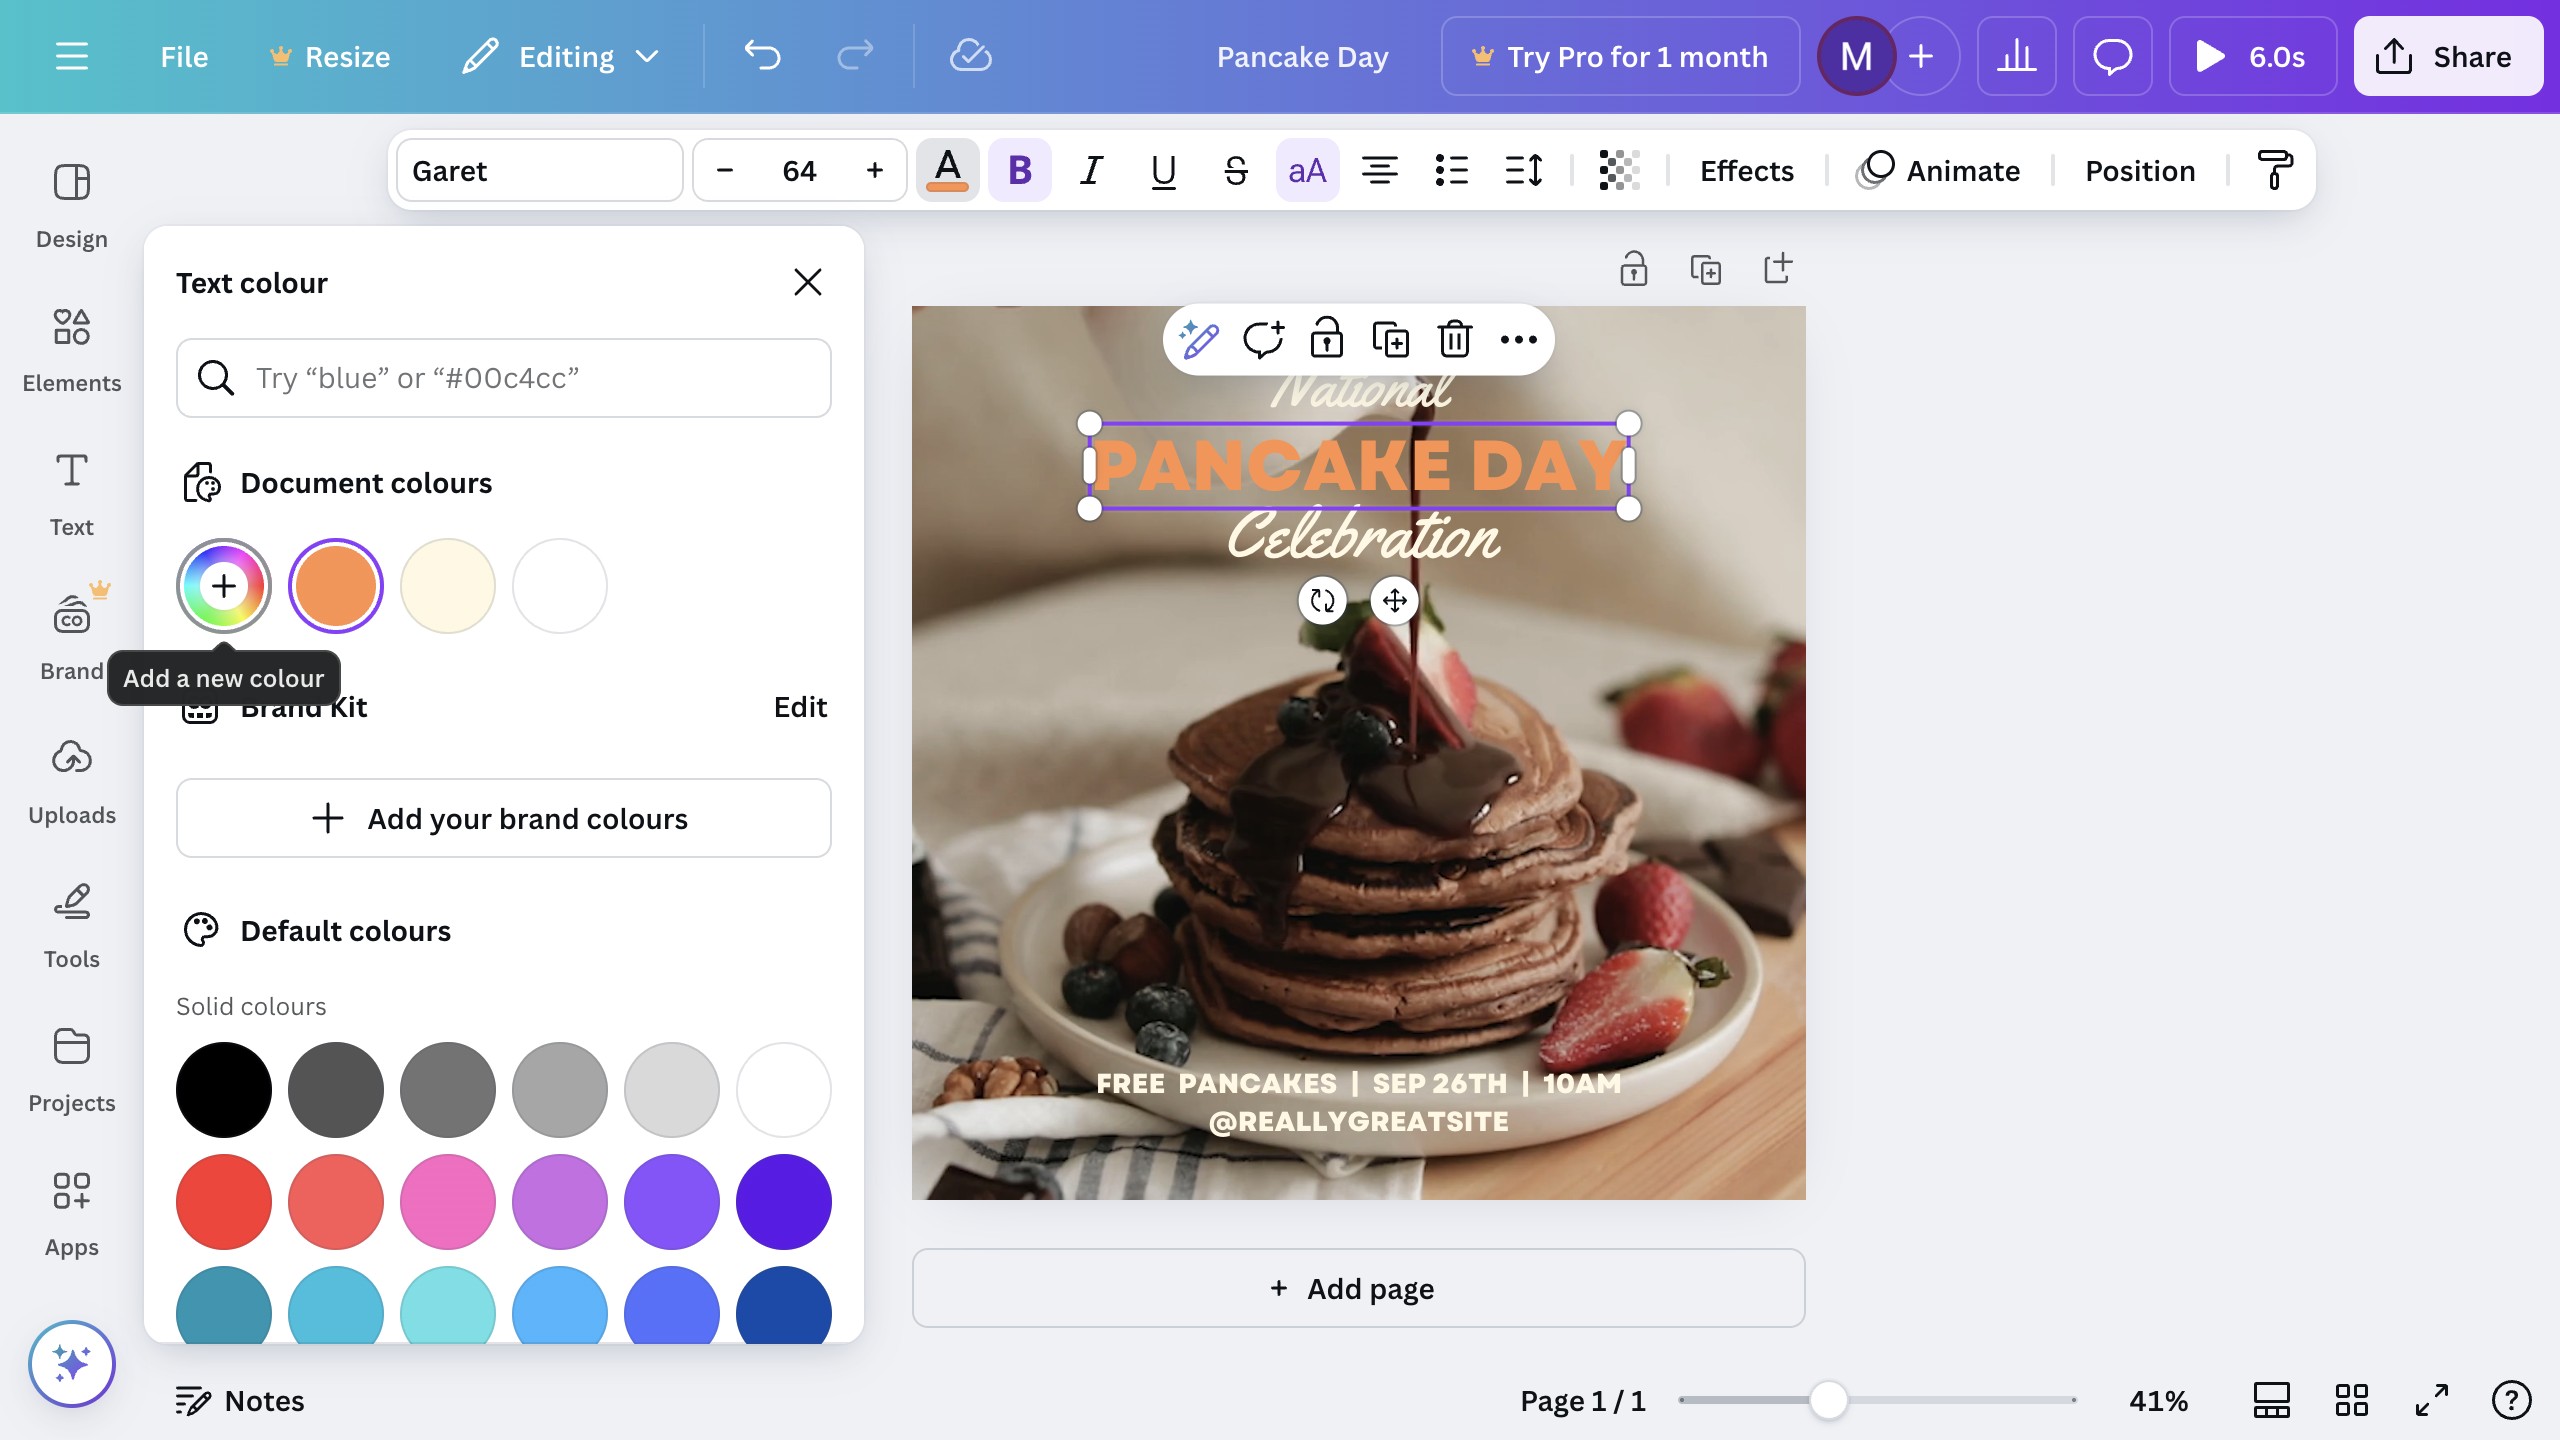
Task: Edit the Brand Kit
Action: point(800,707)
